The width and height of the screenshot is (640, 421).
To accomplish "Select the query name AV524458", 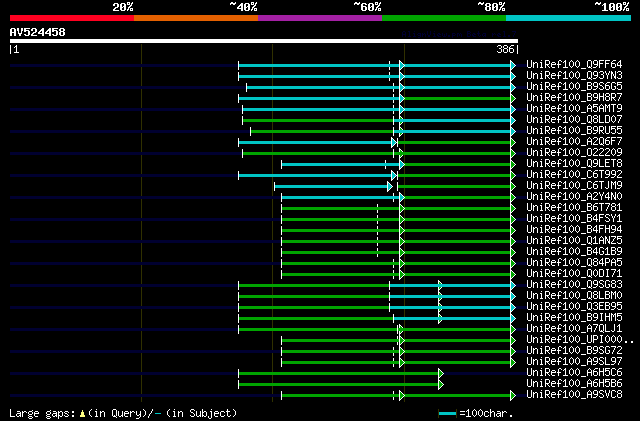I will pyautogui.click(x=38, y=32).
